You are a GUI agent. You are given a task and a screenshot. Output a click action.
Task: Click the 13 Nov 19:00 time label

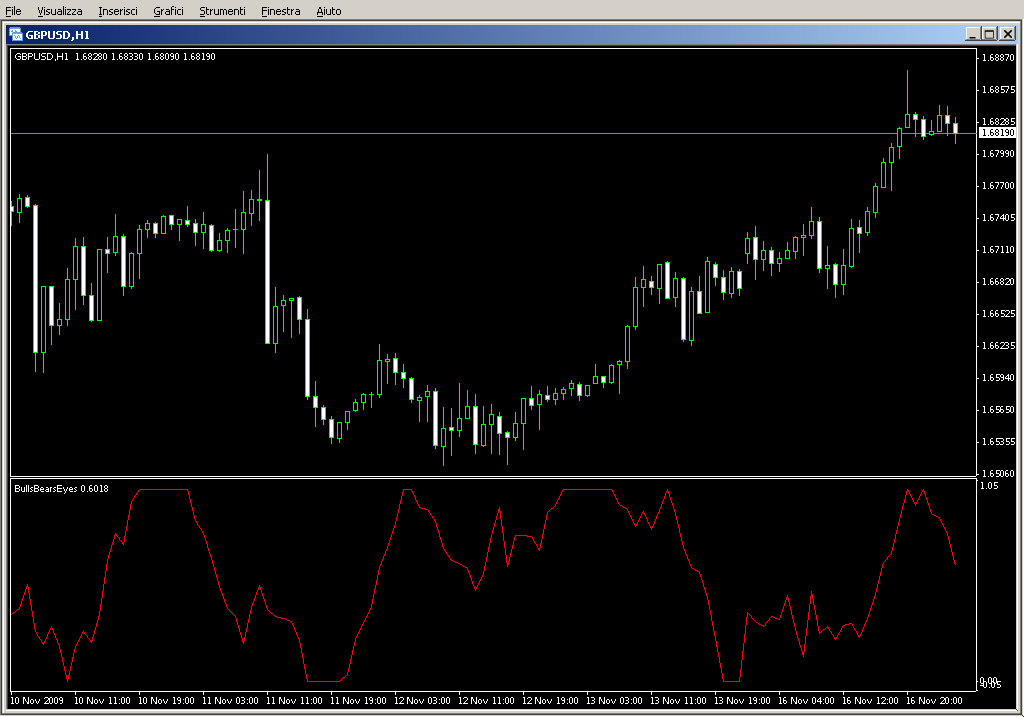(743, 701)
